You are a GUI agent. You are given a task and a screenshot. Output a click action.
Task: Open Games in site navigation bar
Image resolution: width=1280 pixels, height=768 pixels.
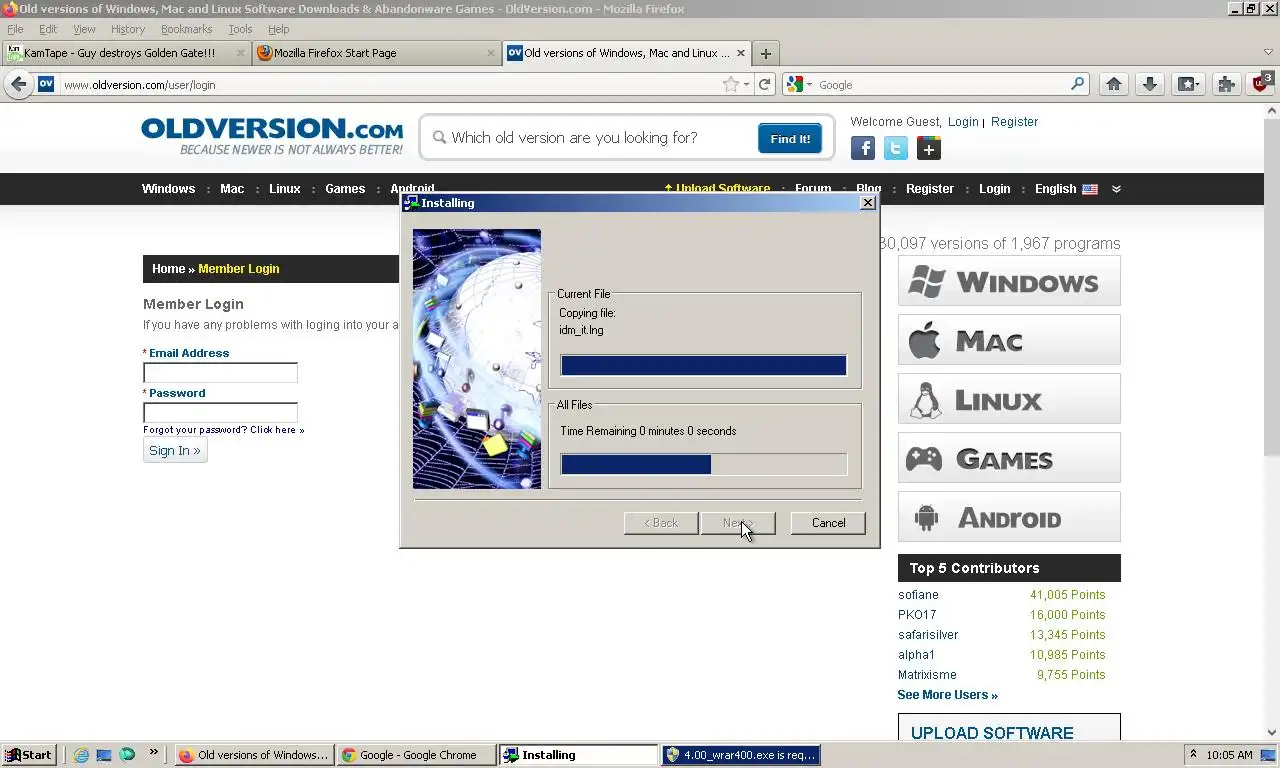(345, 189)
